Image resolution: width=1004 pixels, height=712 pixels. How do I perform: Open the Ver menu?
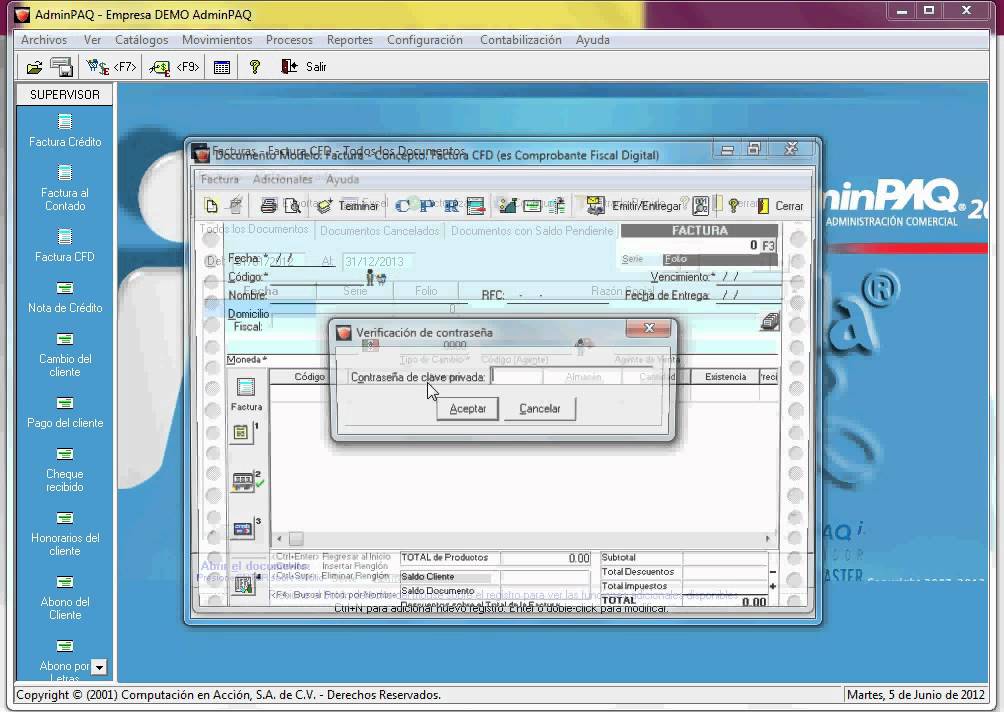[92, 40]
